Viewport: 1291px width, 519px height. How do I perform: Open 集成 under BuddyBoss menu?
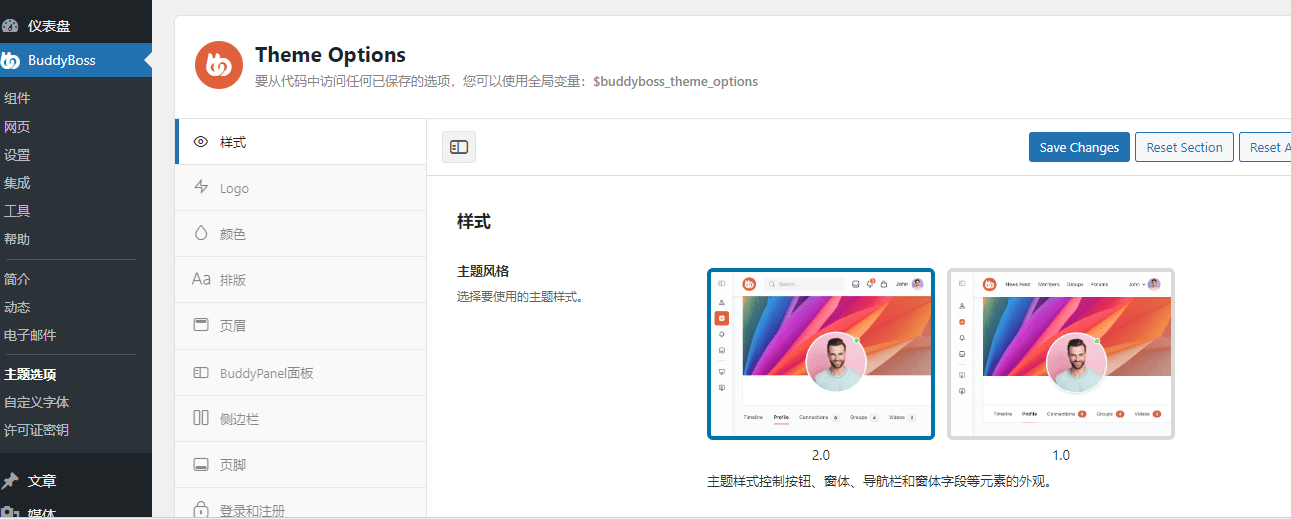pyautogui.click(x=17, y=183)
